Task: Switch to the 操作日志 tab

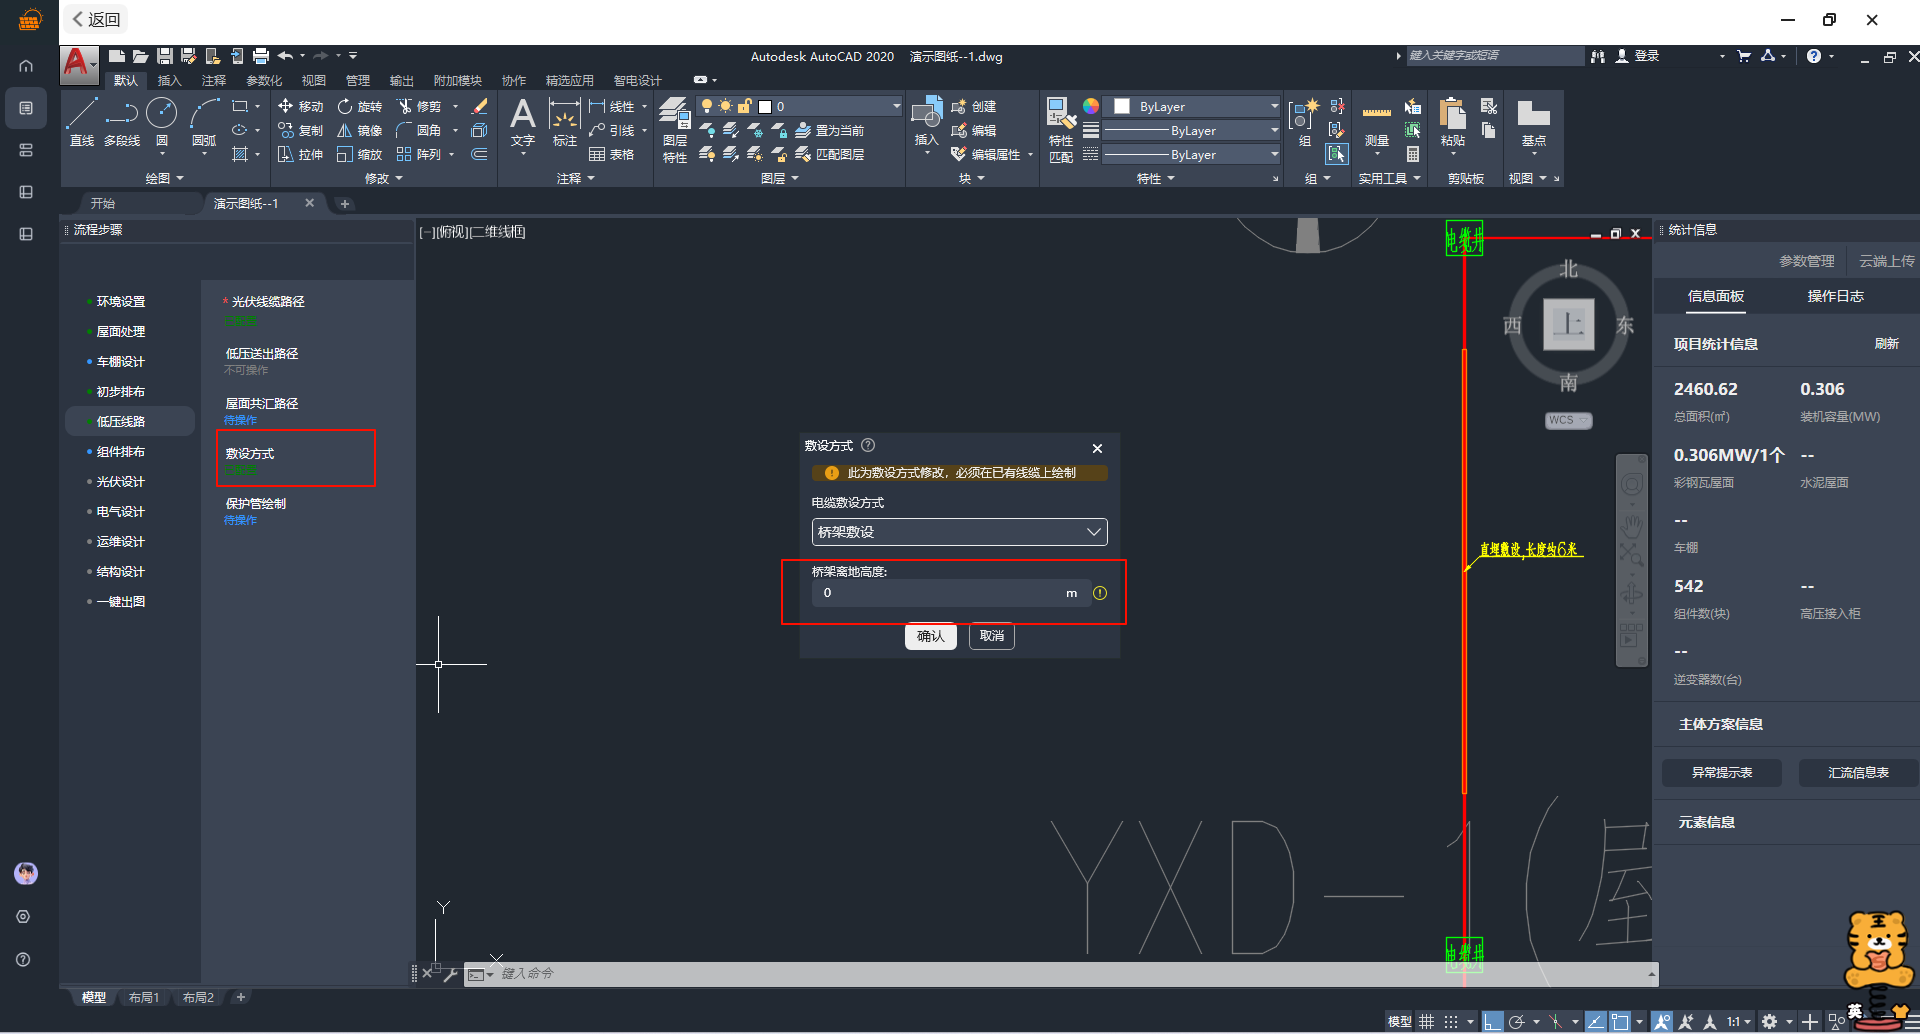Action: pos(1835,296)
